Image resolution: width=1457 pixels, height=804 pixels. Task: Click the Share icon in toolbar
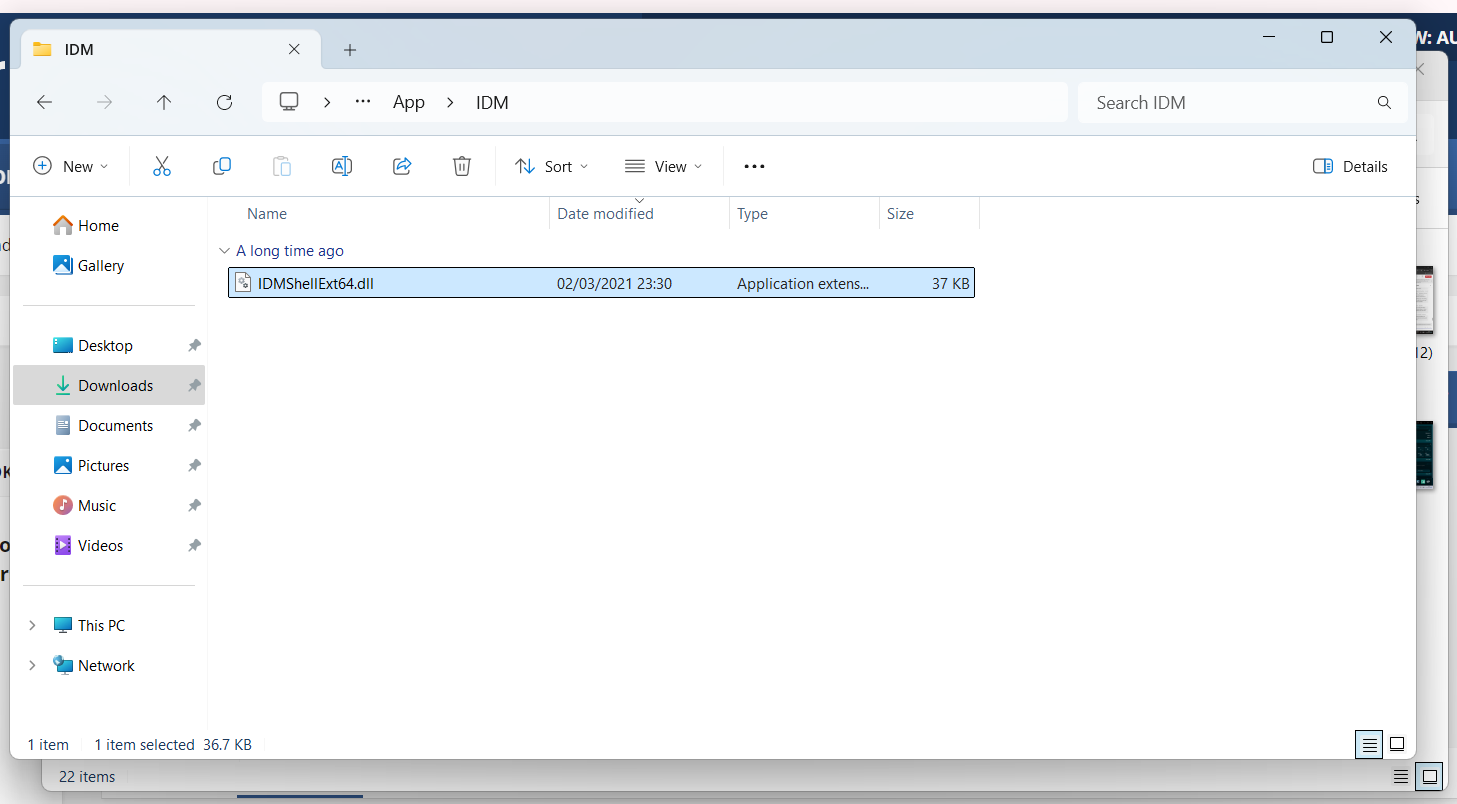[x=402, y=167]
